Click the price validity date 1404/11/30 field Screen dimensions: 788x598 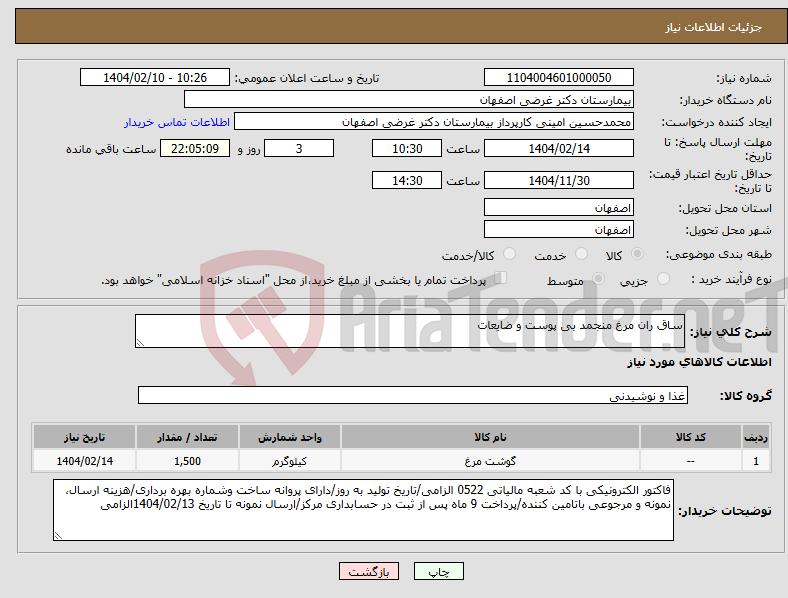coord(558,180)
